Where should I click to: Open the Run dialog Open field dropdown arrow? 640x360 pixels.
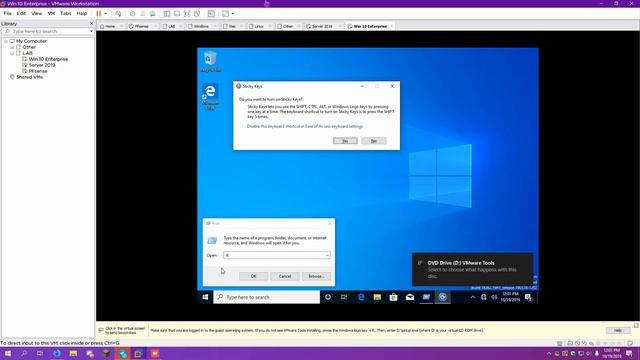click(327, 255)
